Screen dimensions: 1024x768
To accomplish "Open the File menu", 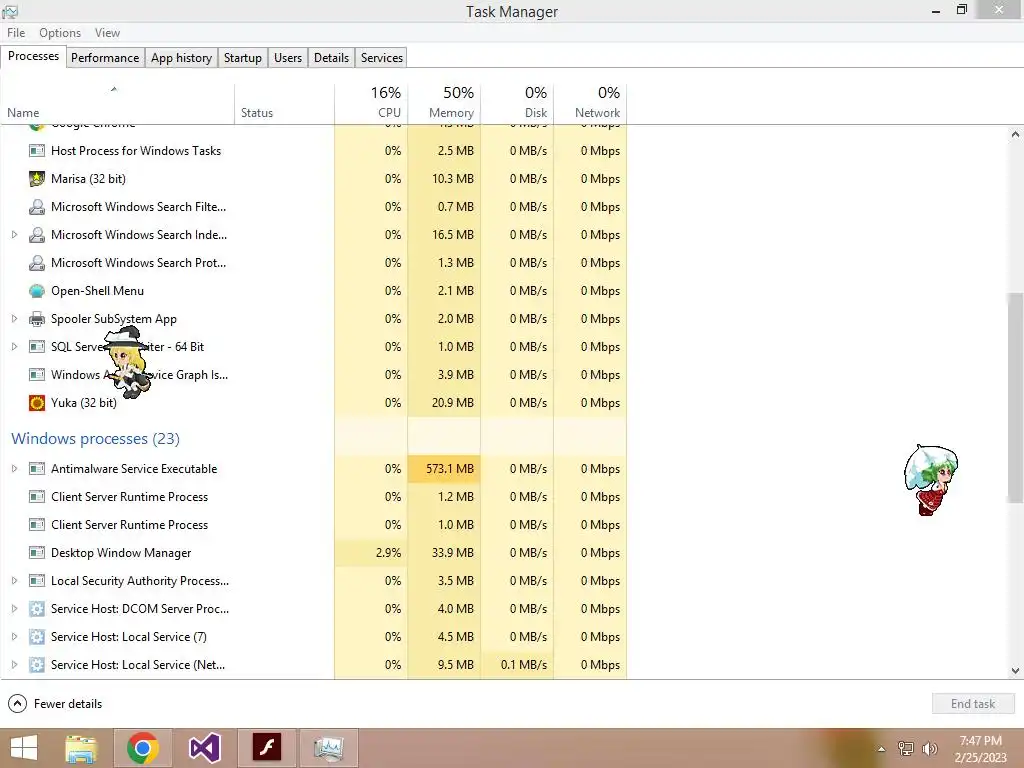I will pos(16,33).
